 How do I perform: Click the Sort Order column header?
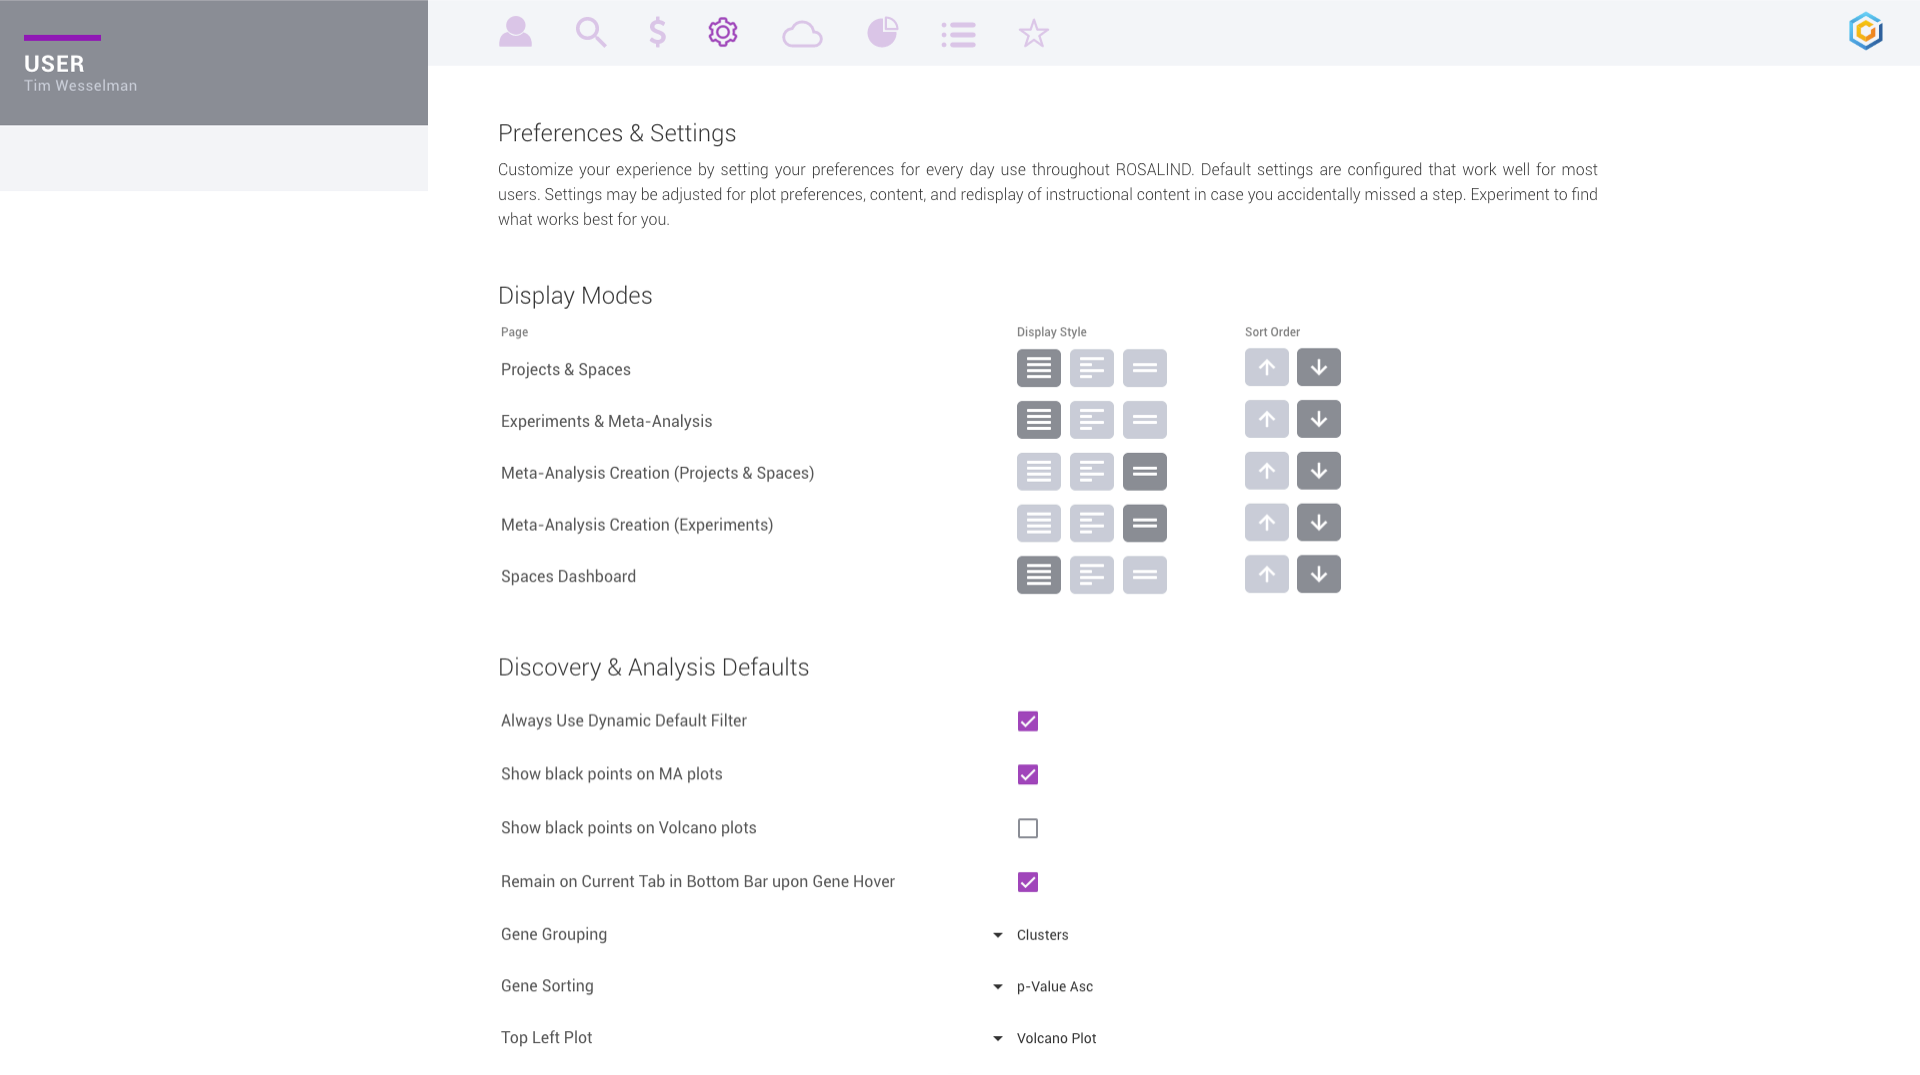pyautogui.click(x=1273, y=333)
